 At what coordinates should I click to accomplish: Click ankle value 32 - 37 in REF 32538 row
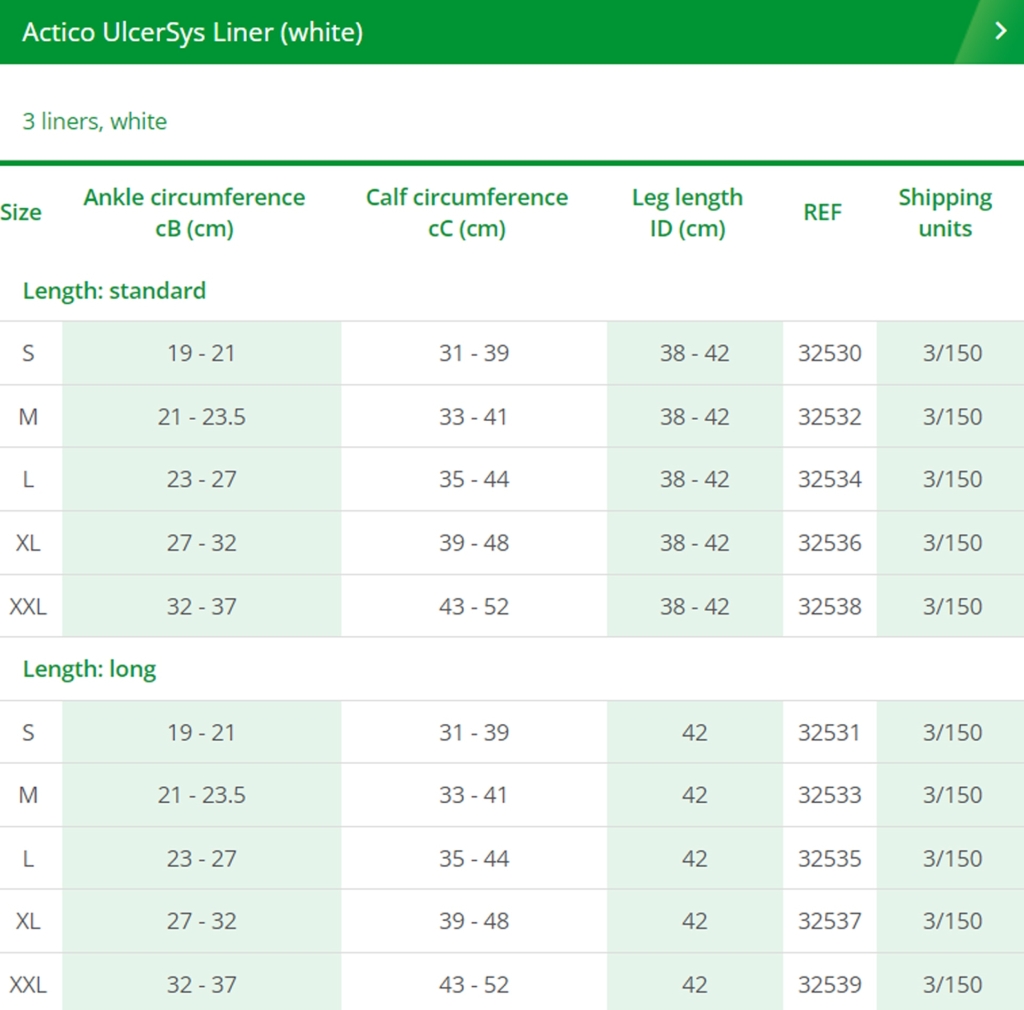[201, 607]
